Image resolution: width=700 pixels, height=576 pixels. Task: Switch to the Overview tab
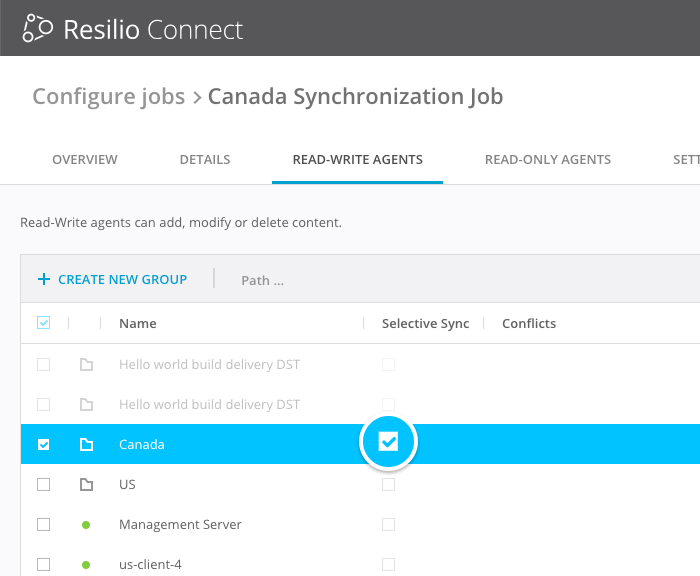pyautogui.click(x=85, y=159)
